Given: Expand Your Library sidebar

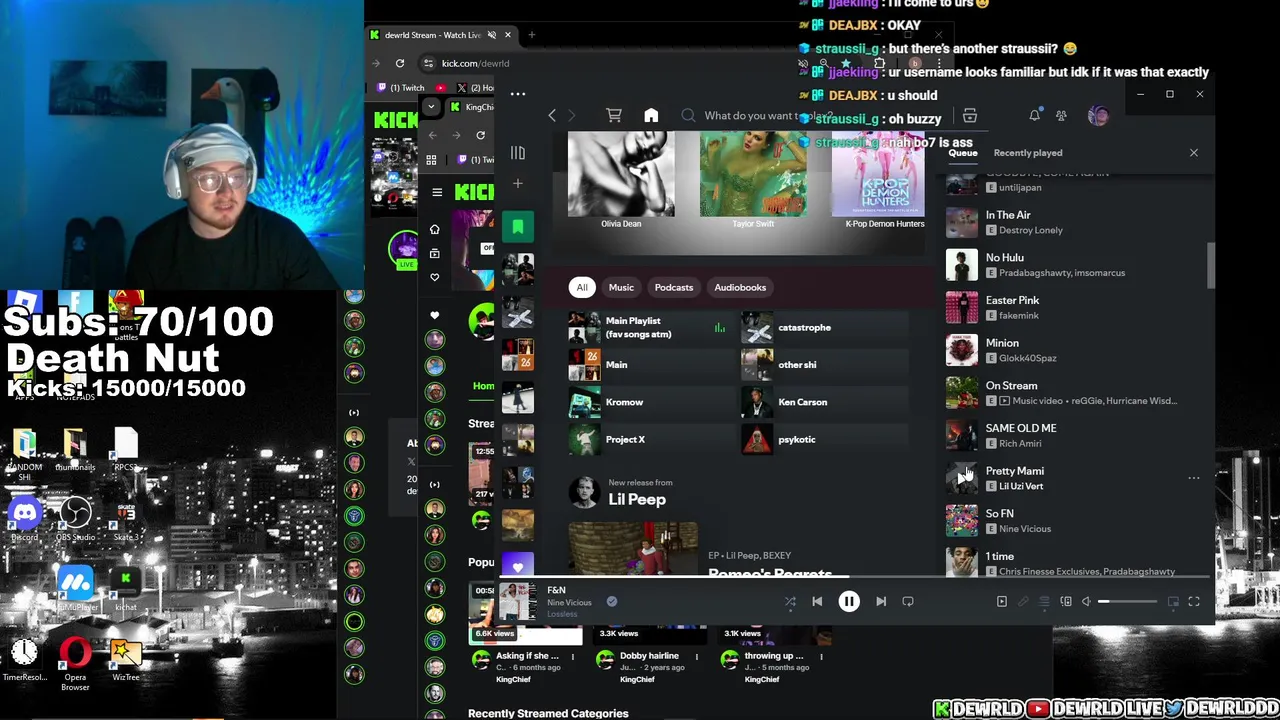Looking at the screenshot, I should (518, 153).
